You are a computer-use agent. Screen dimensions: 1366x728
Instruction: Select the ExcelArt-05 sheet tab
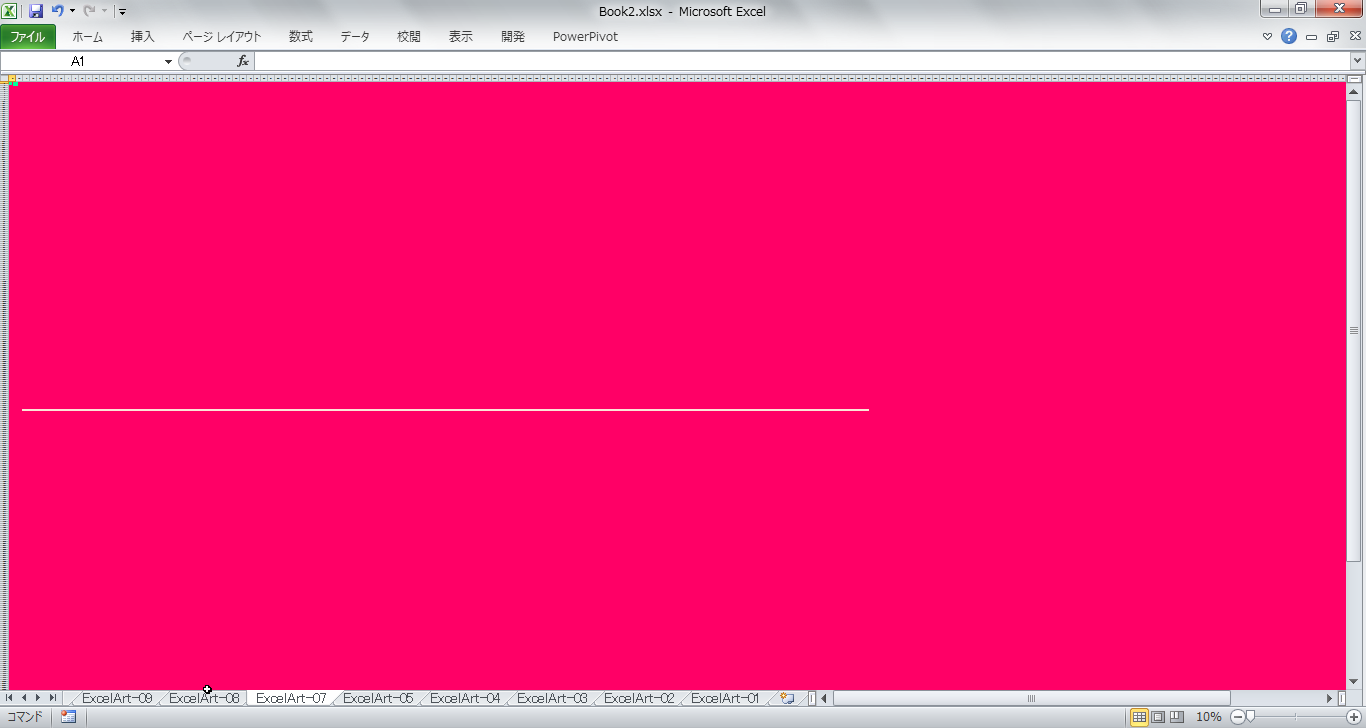point(378,698)
